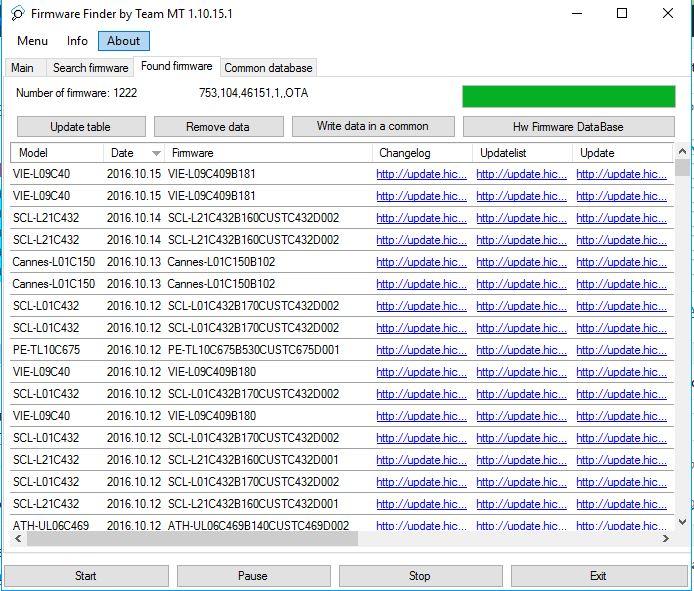Select model cell PE-TL10C675
694x591 pixels.
click(46, 350)
